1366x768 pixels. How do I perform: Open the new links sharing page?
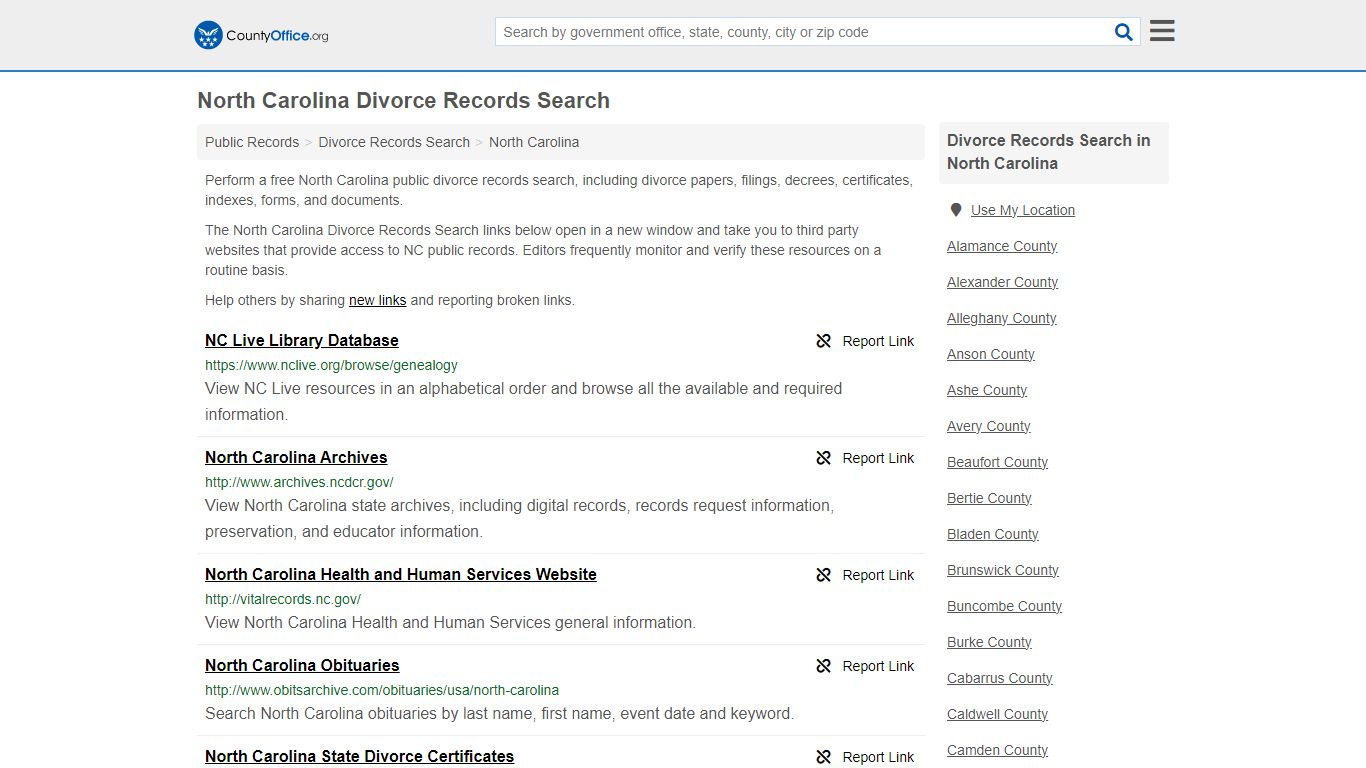click(x=377, y=300)
